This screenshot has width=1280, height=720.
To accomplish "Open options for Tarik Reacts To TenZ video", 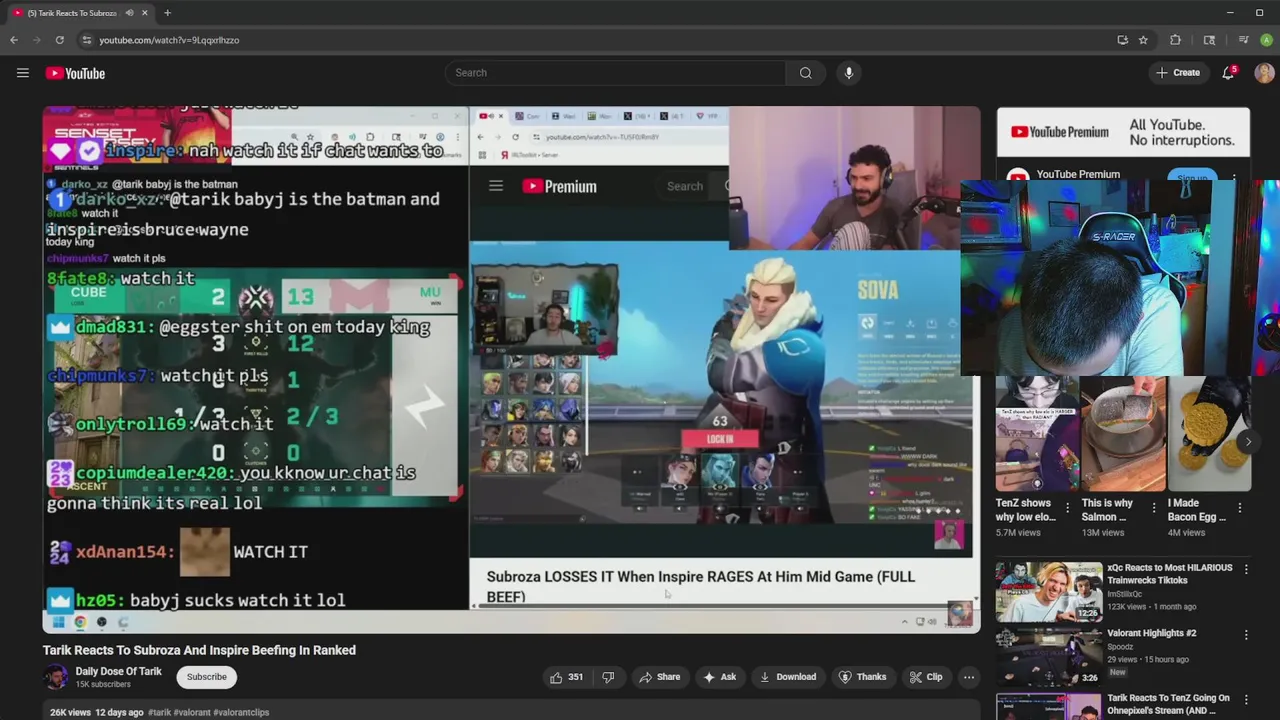I will [x=1246, y=699].
